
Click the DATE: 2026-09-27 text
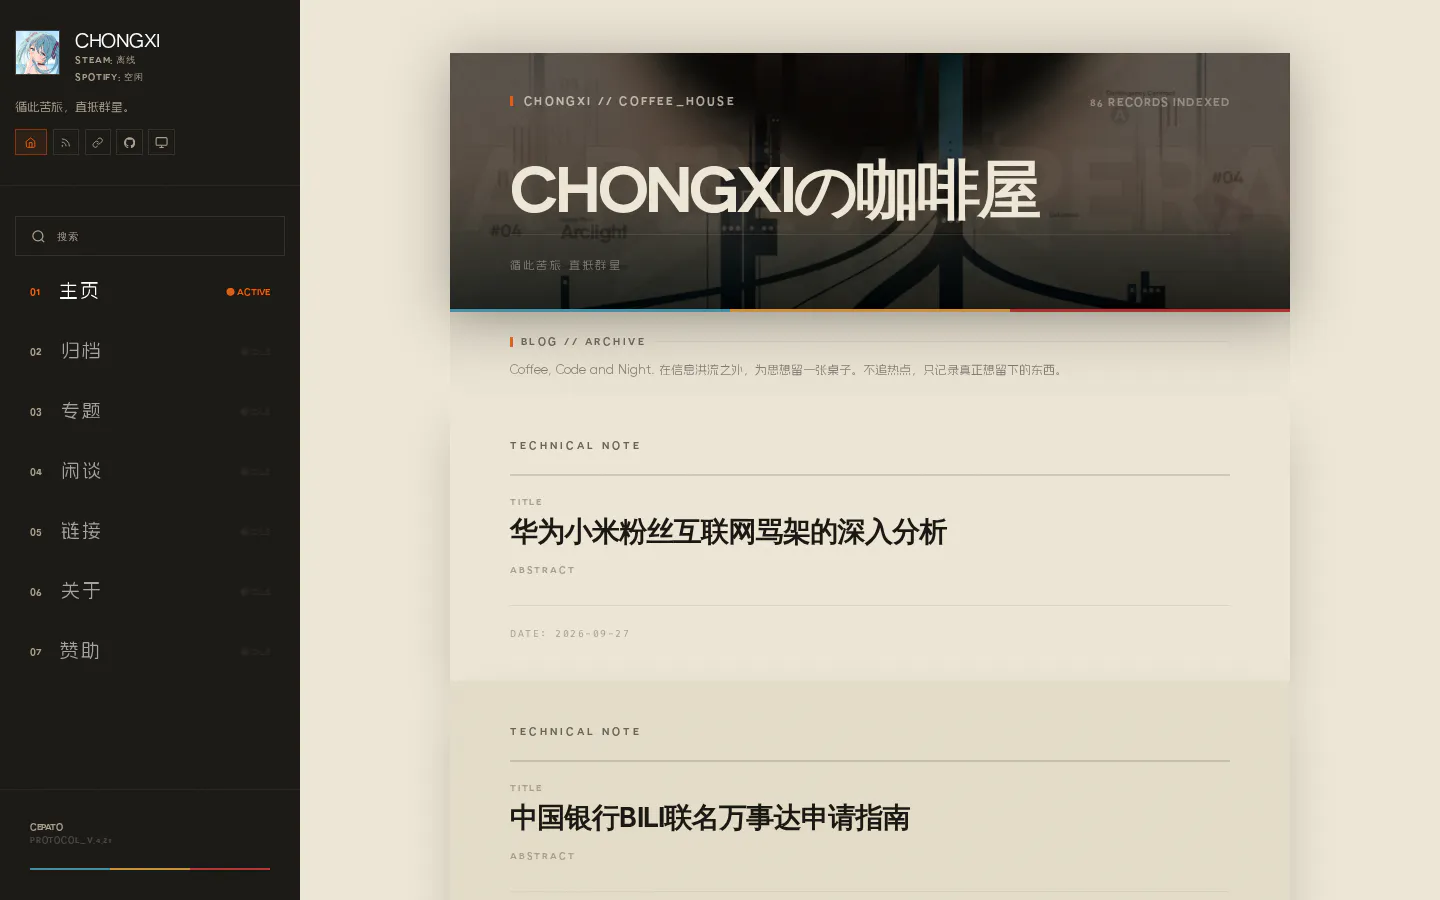[570, 634]
